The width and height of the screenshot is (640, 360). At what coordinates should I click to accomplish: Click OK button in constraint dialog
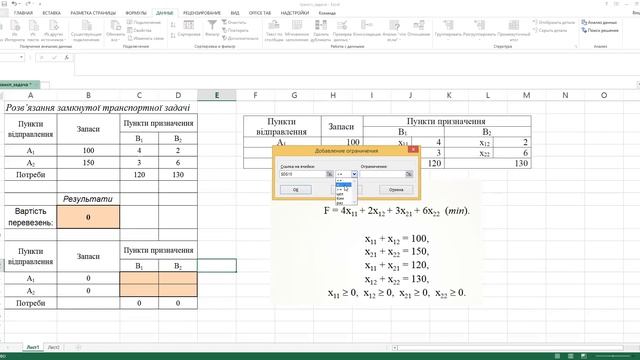coord(296,190)
